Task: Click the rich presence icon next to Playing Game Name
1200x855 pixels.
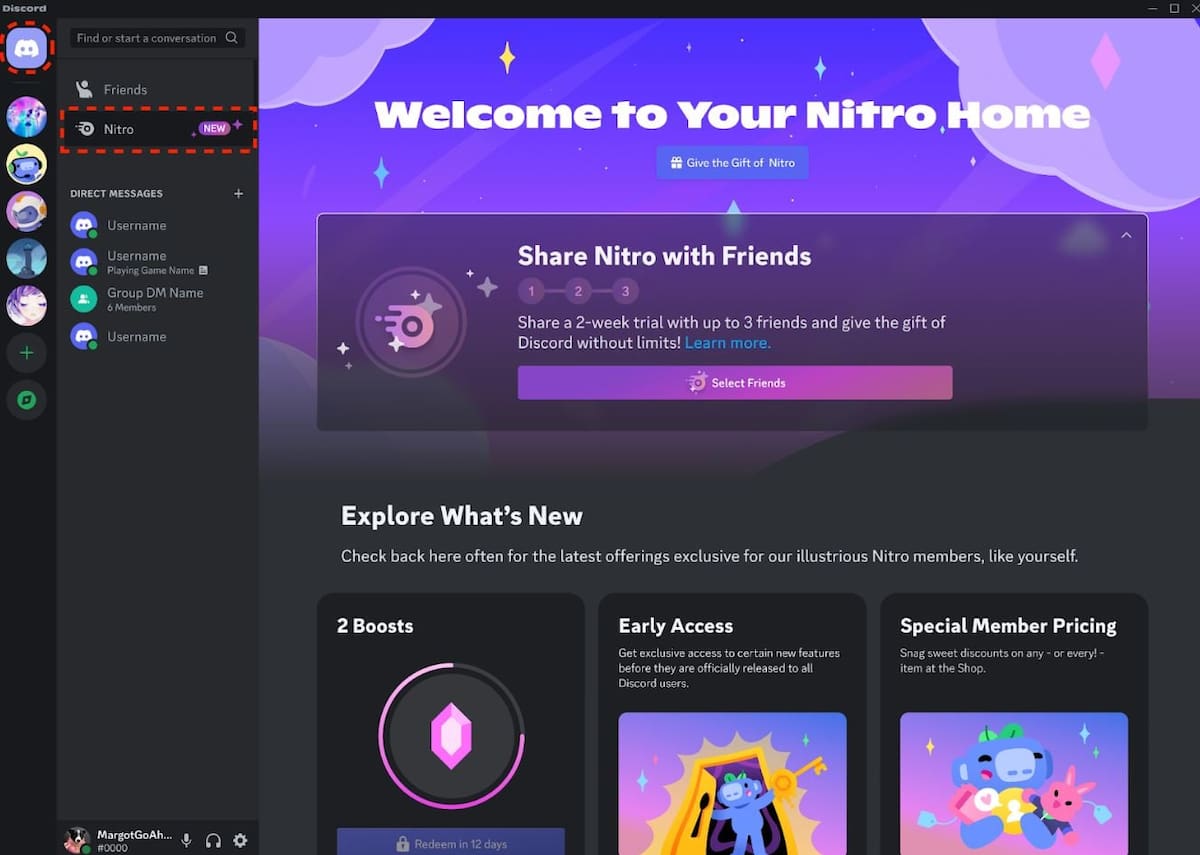Action: 203,270
